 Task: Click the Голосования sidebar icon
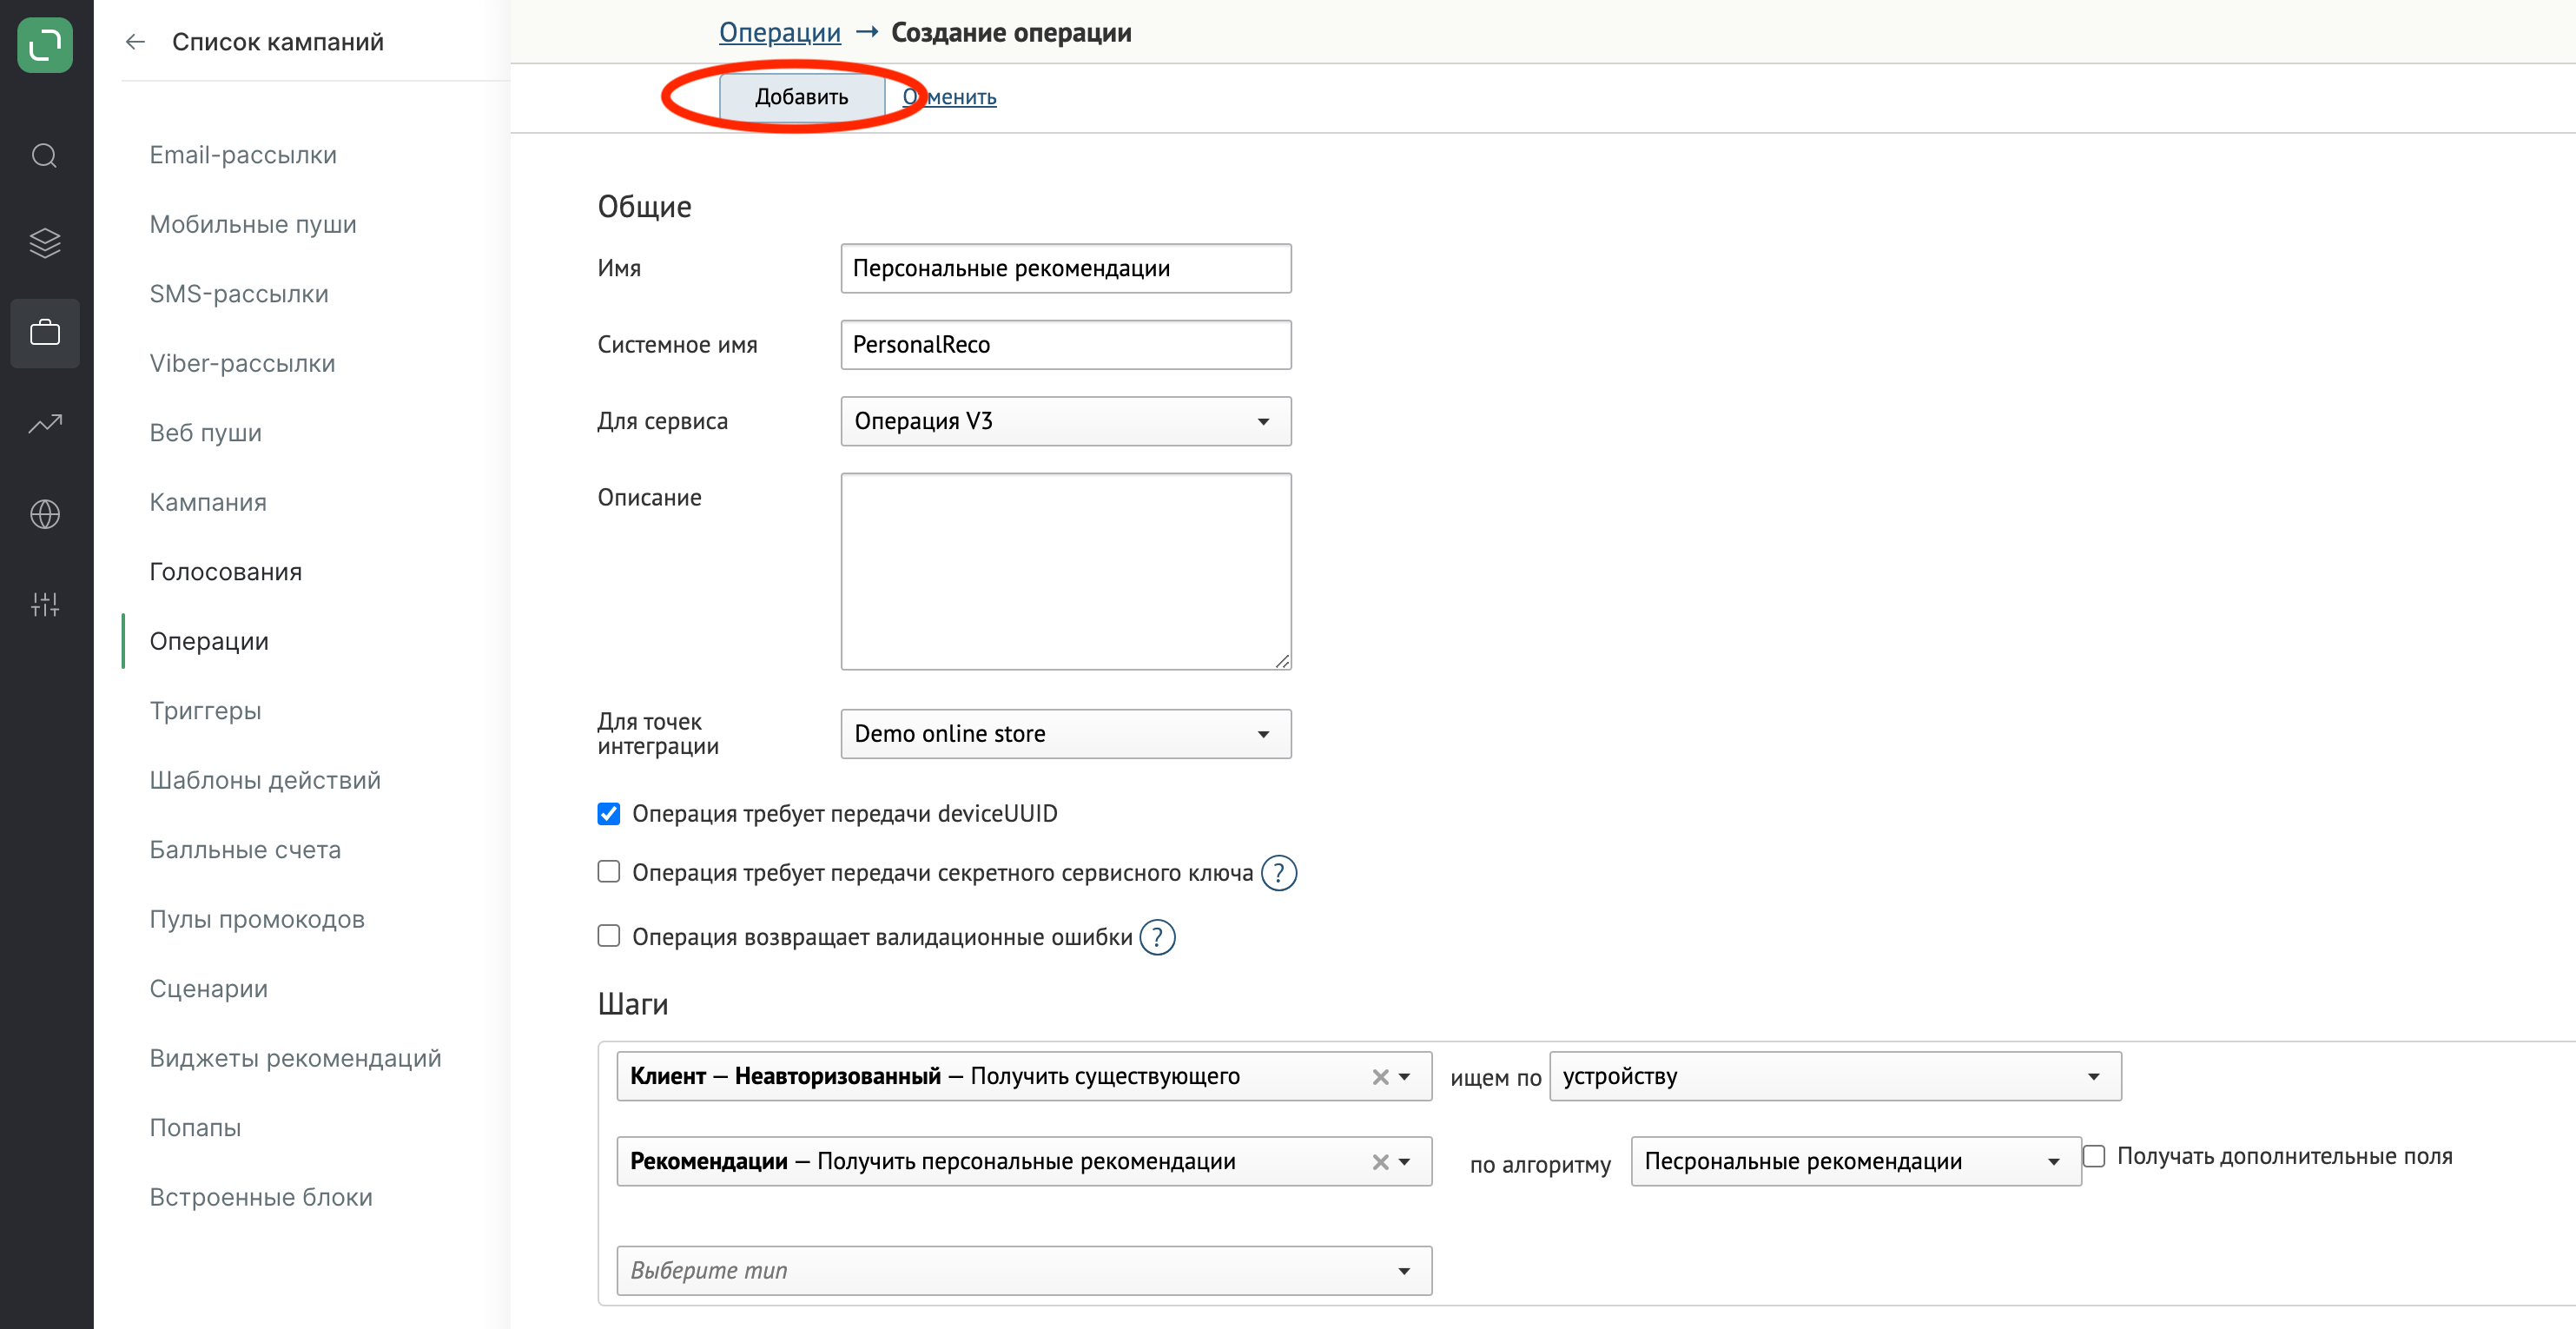pos(226,572)
